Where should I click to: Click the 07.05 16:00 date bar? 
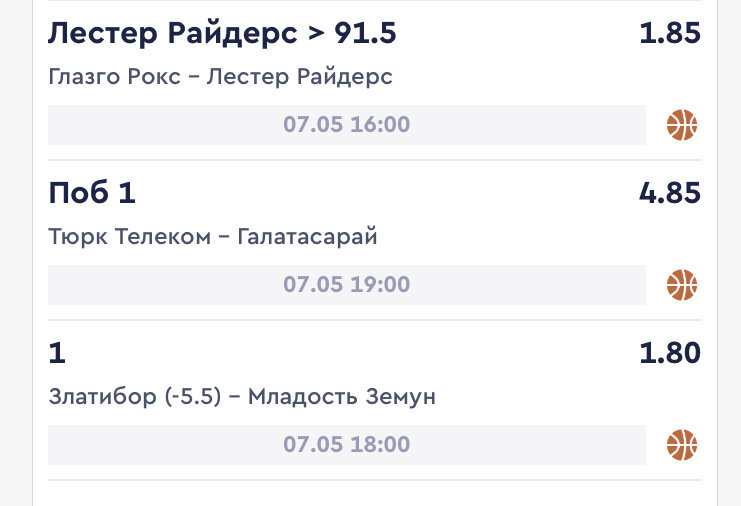[x=346, y=125]
